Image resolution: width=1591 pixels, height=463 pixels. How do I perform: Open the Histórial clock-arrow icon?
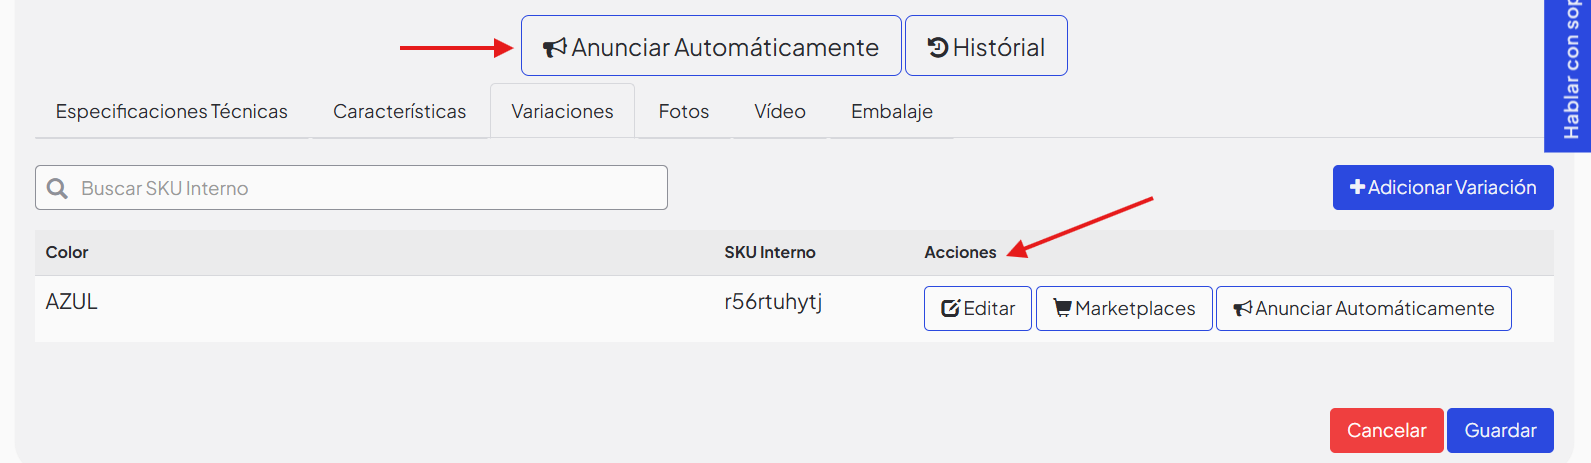pos(938,47)
